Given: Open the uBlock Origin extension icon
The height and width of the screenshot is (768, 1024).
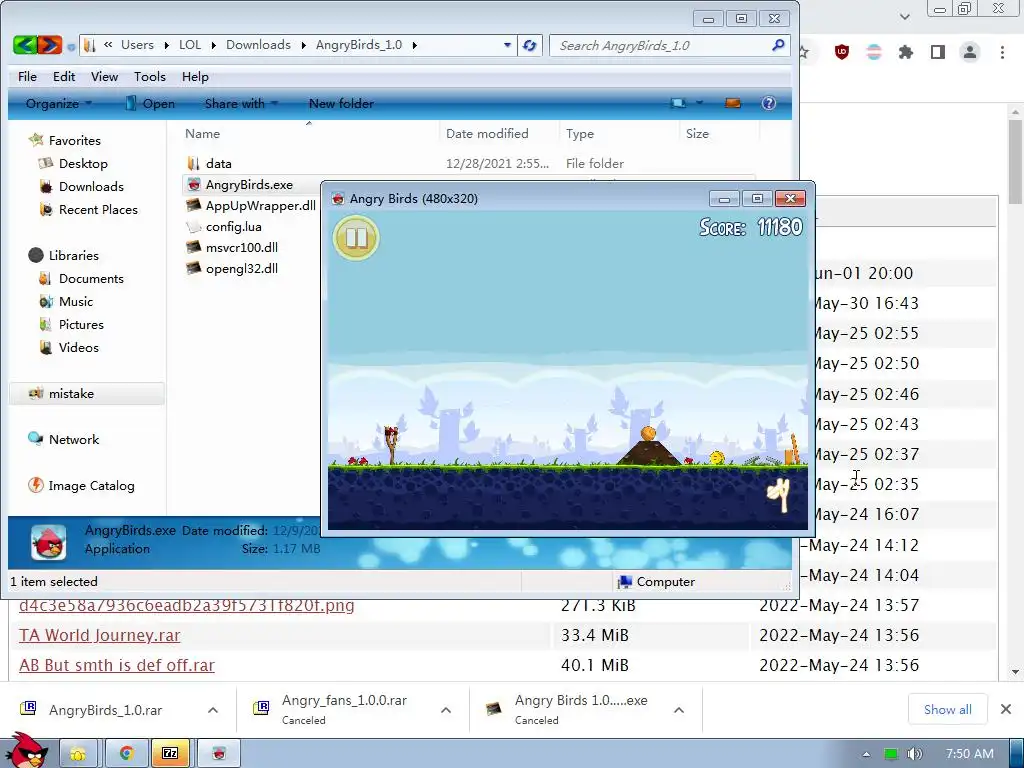Looking at the screenshot, I should tap(842, 52).
